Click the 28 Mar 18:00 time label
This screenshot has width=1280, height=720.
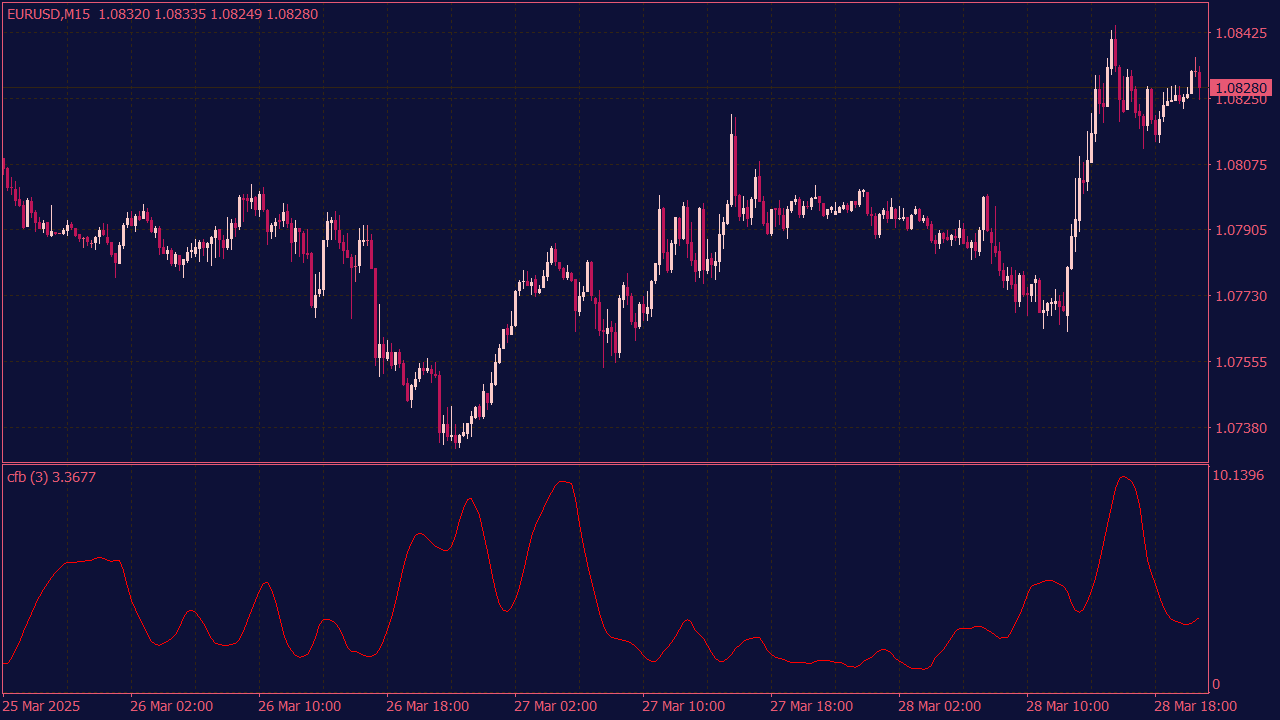[x=1196, y=706]
